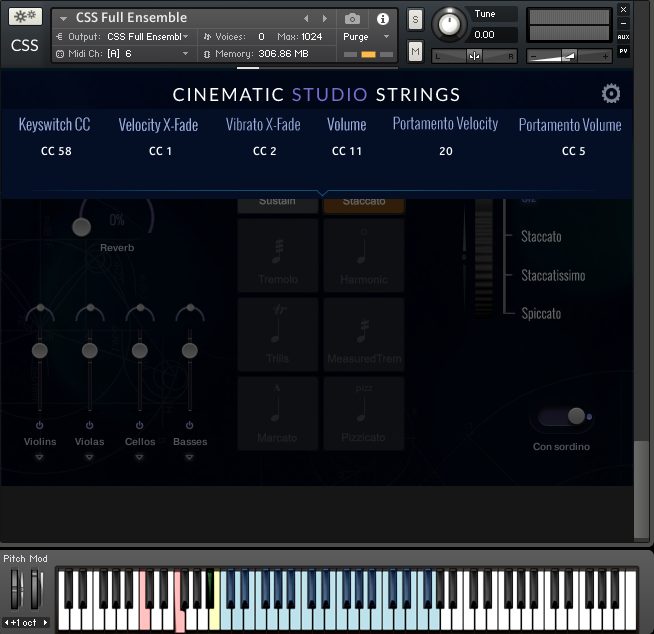Click the Keyswitch CC 58 value
The image size is (654, 634).
coord(56,151)
